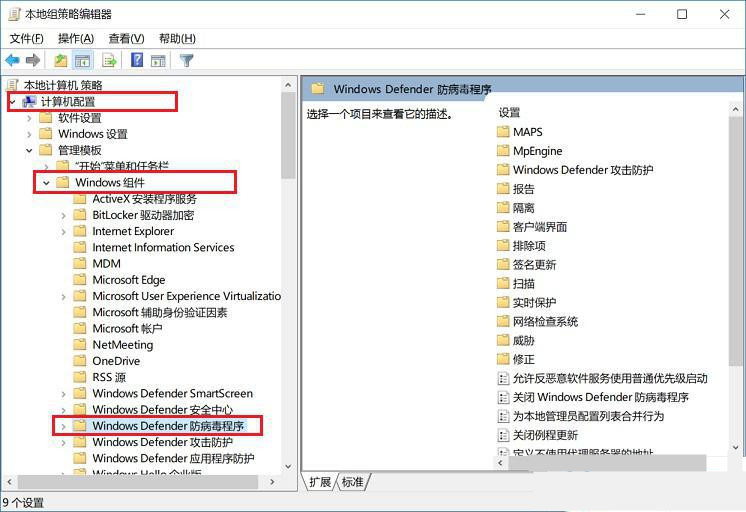Toggle the Show/Hide console tree icon
This screenshot has height=512, width=746.
click(x=83, y=60)
